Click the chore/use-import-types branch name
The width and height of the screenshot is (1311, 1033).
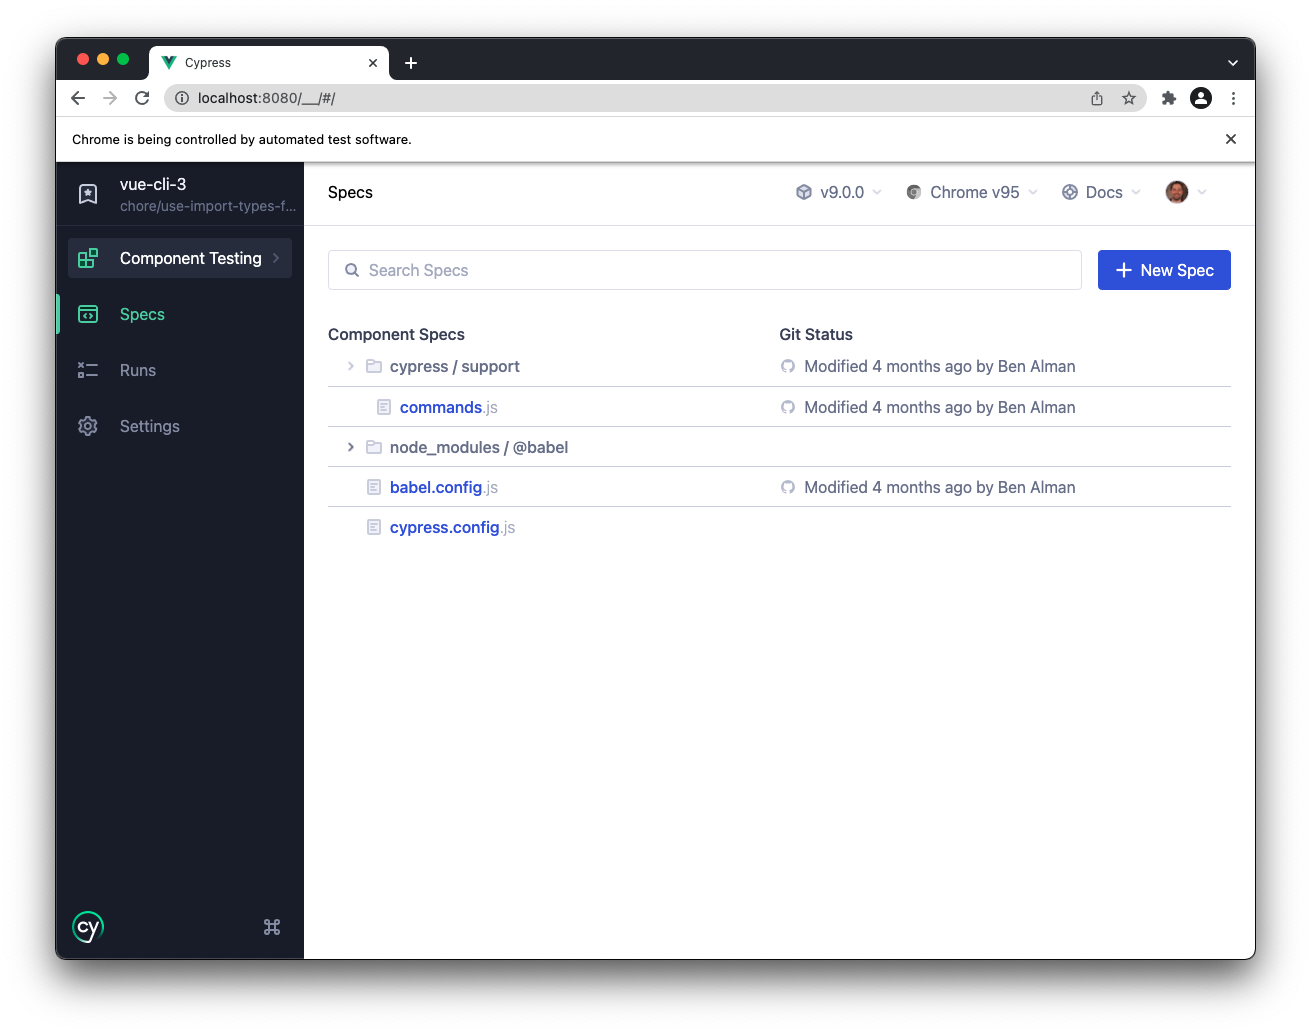pos(208,206)
